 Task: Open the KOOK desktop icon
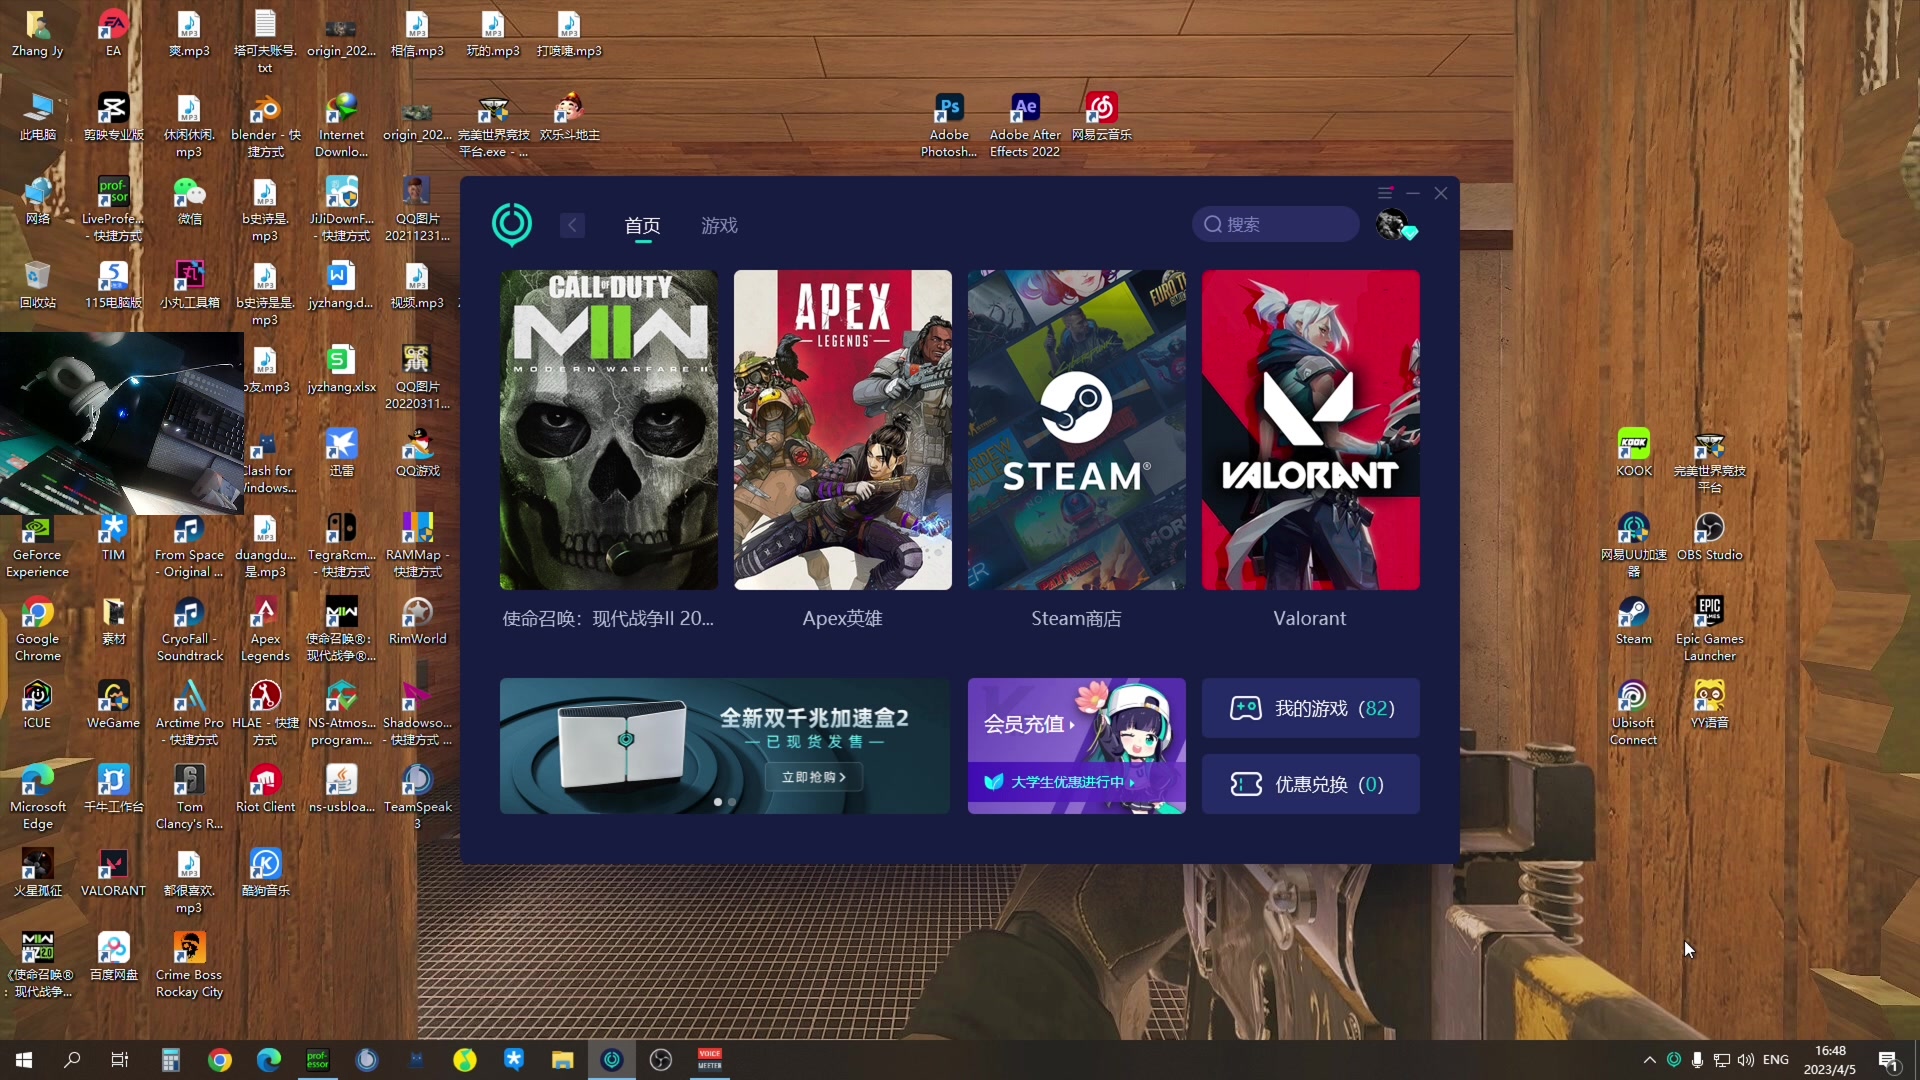(1633, 453)
